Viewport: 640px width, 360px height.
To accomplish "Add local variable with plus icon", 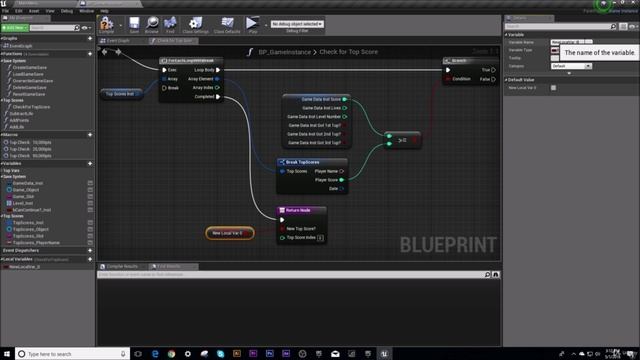I will tap(90, 259).
